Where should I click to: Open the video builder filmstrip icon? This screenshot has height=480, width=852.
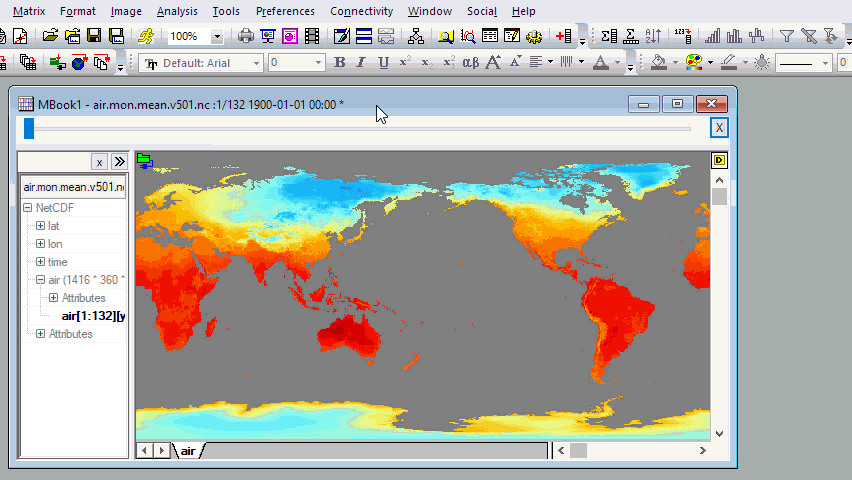312,37
